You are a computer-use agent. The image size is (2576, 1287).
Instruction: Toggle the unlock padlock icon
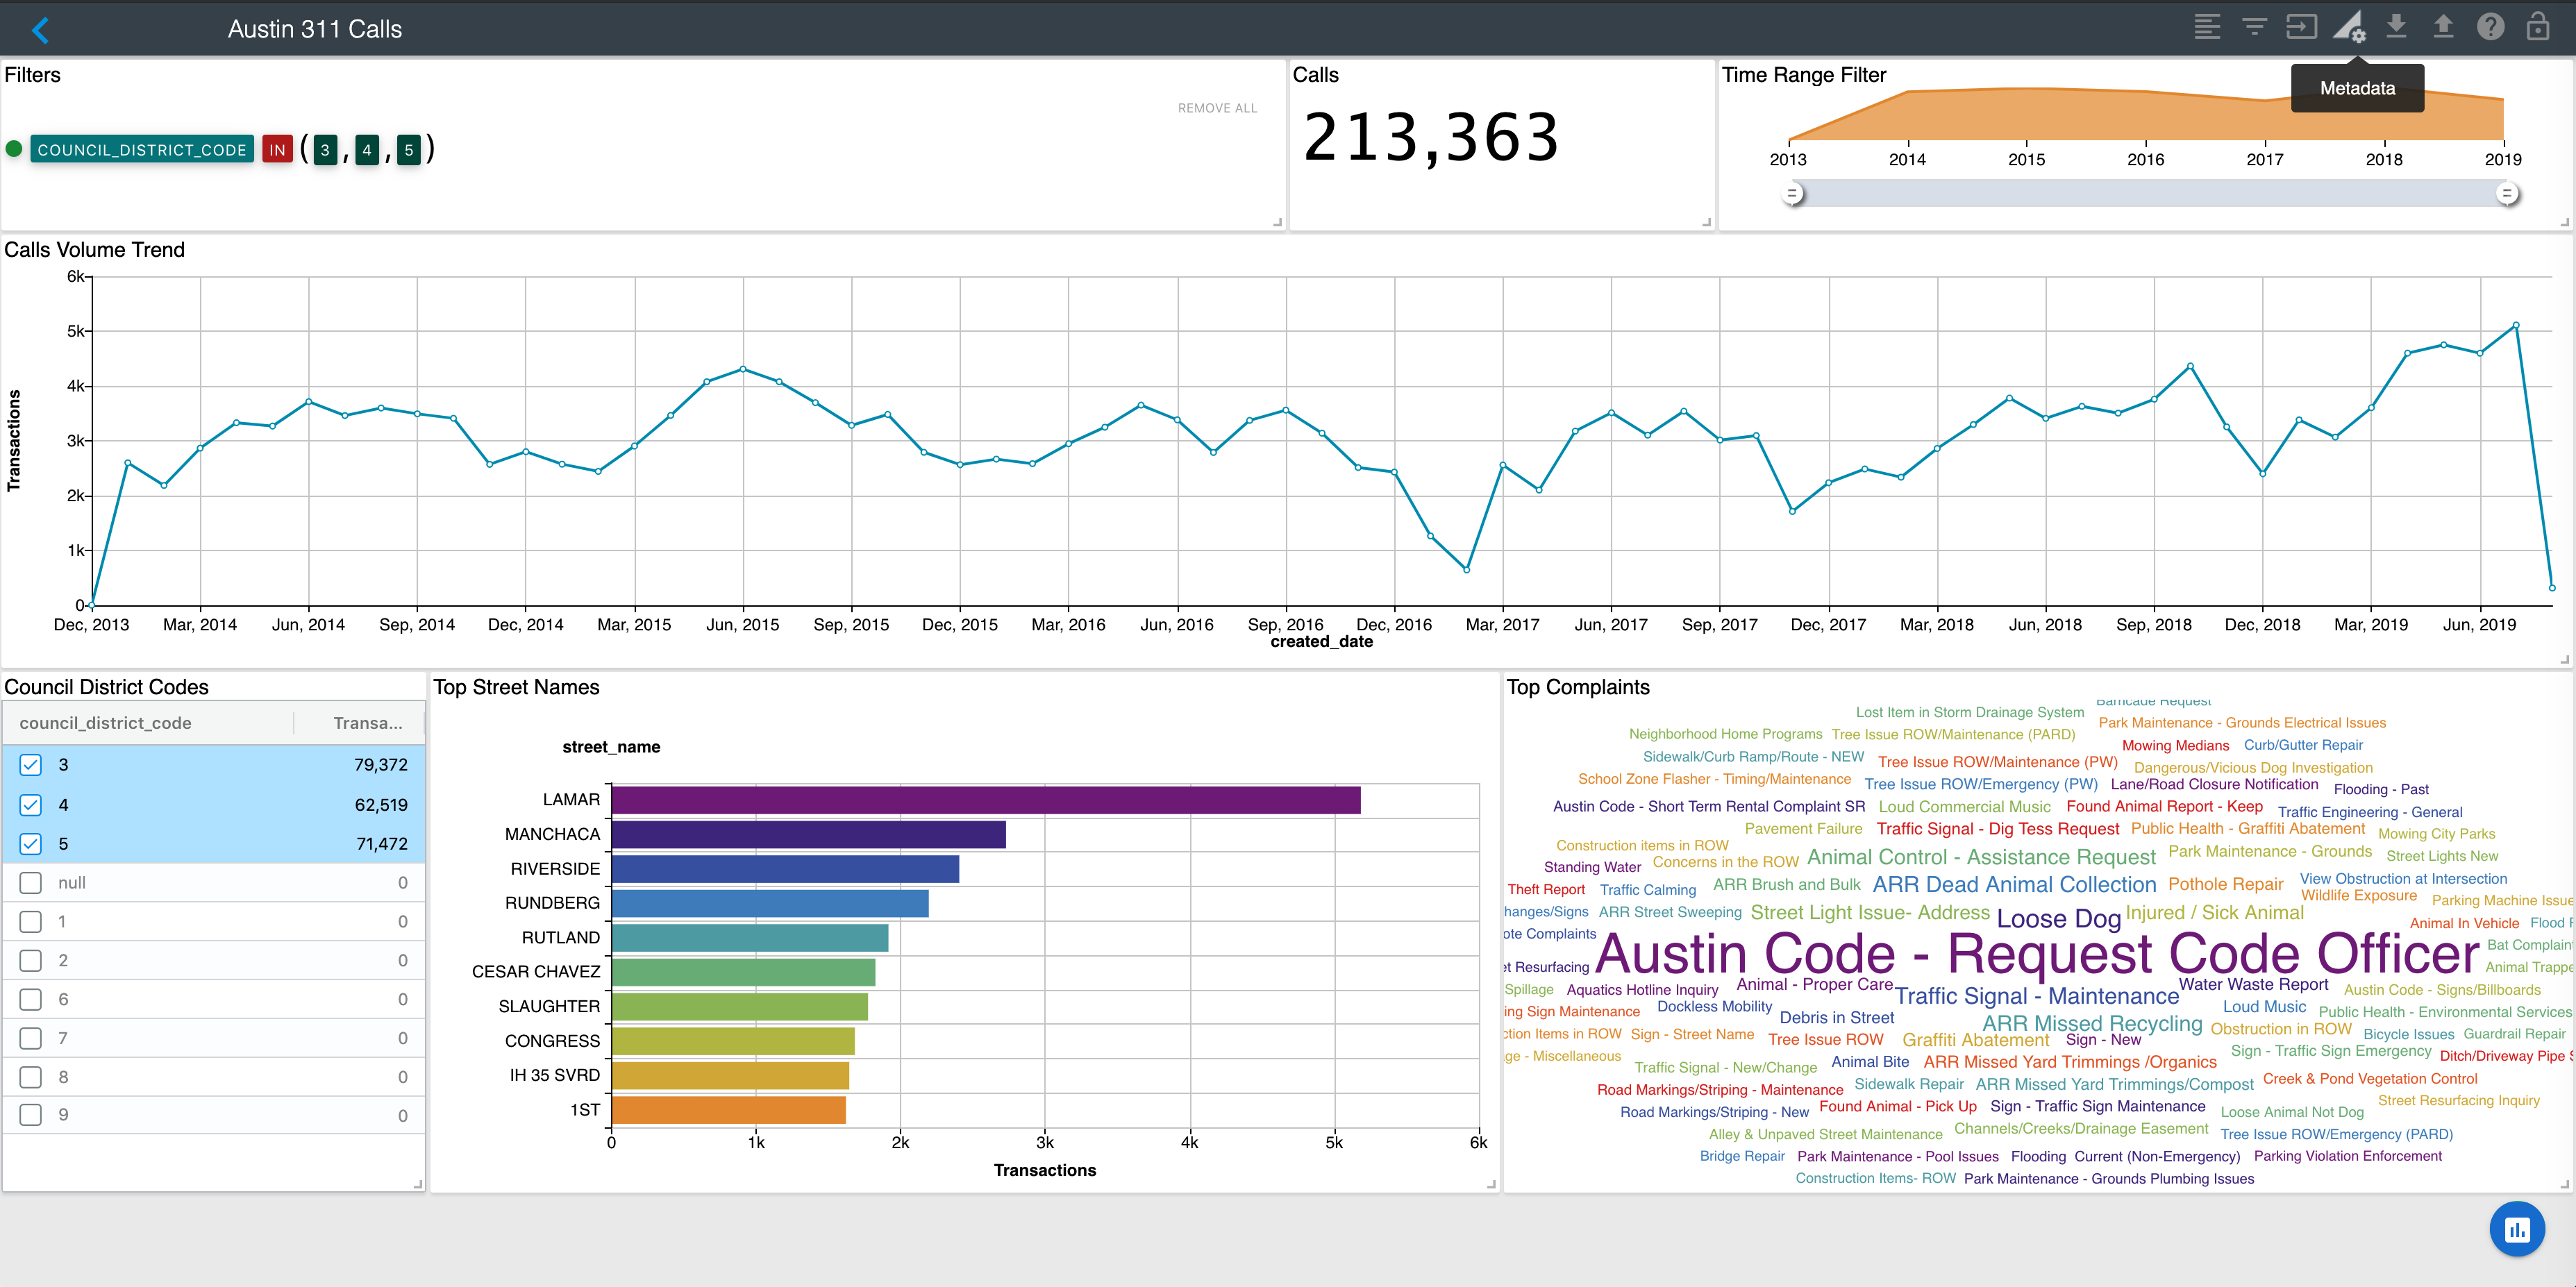[x=2537, y=27]
